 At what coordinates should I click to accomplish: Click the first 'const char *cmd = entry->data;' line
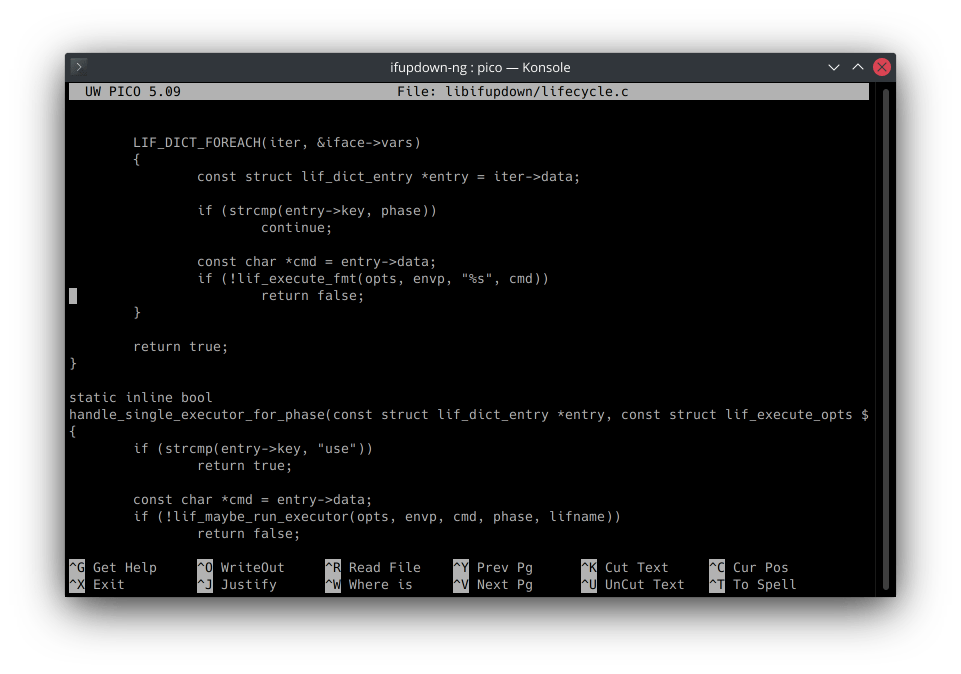point(316,262)
